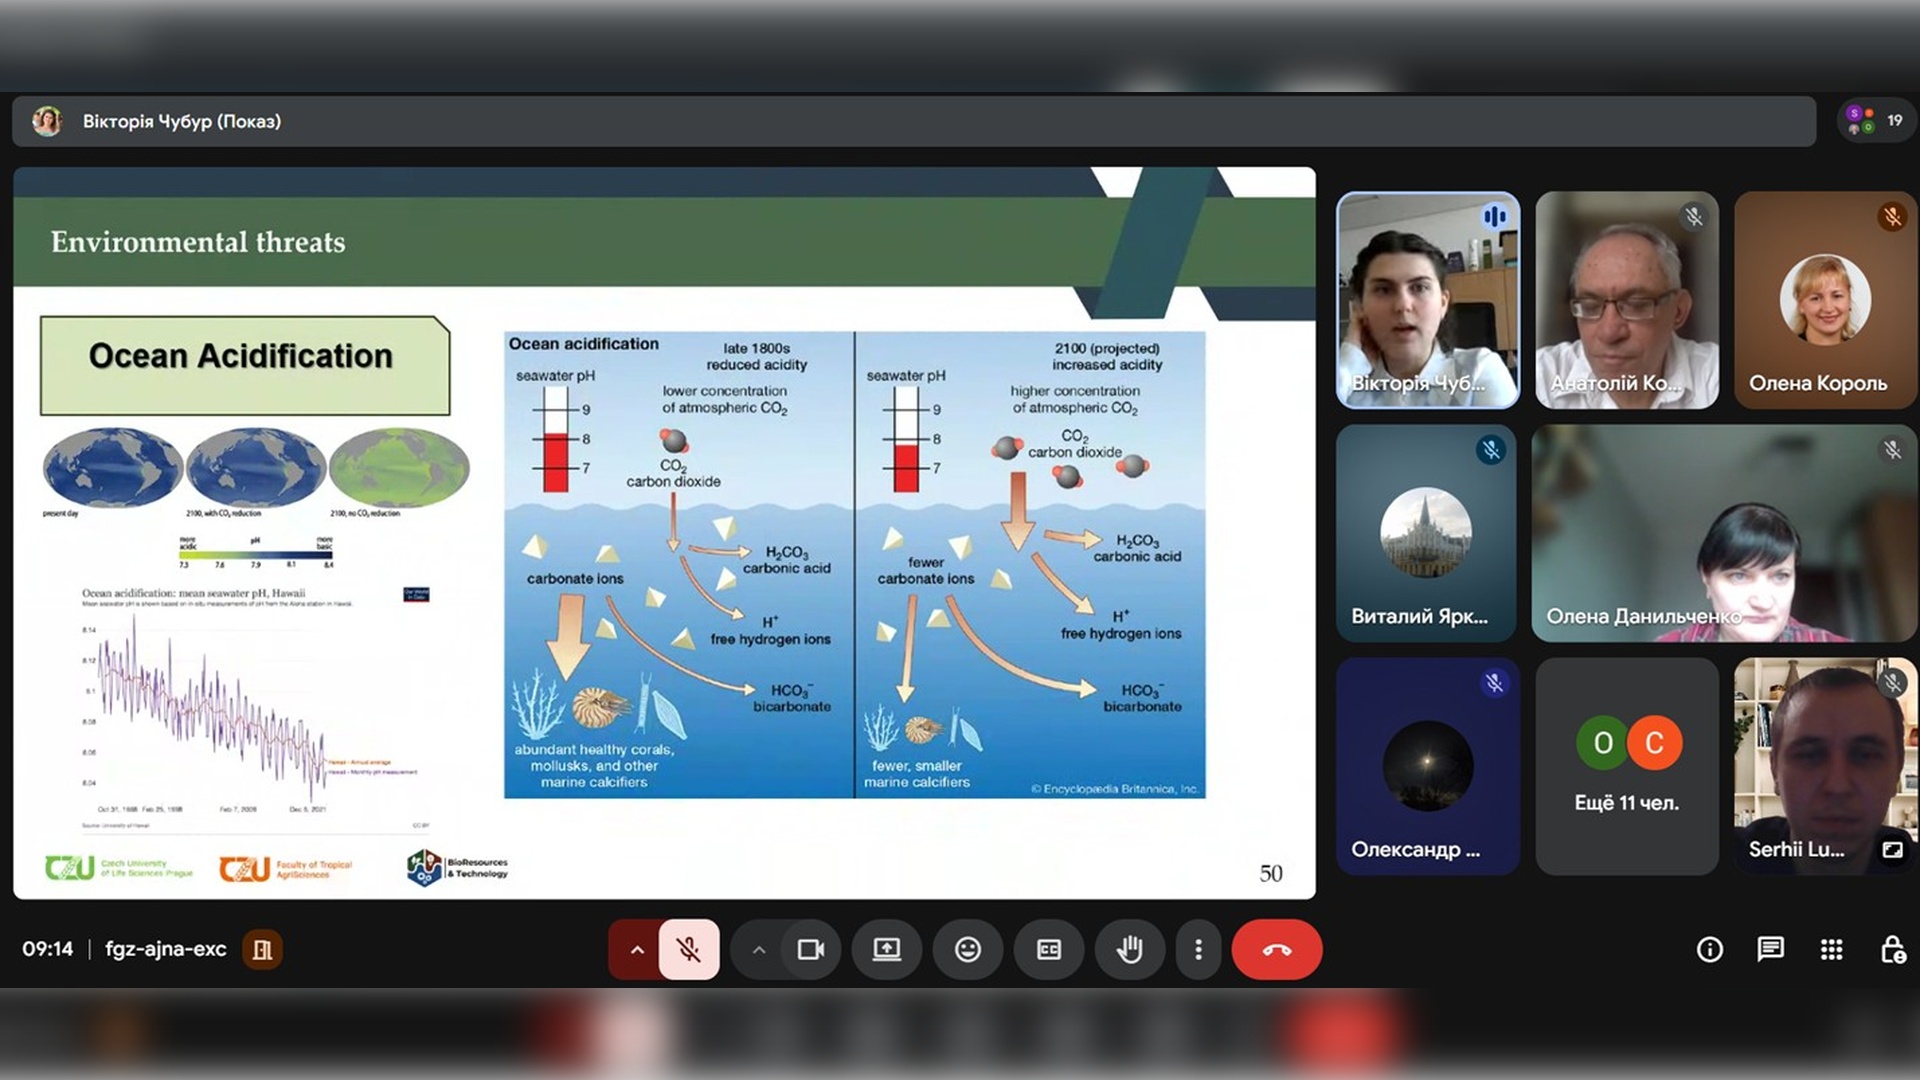The width and height of the screenshot is (1920, 1080).
Task: Open the 'Ещё 11 чел.' participants tile
Action: (1626, 766)
